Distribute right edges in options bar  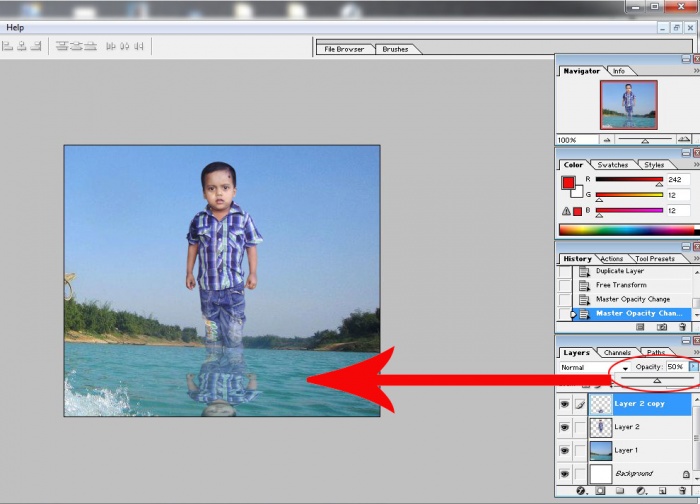point(139,46)
